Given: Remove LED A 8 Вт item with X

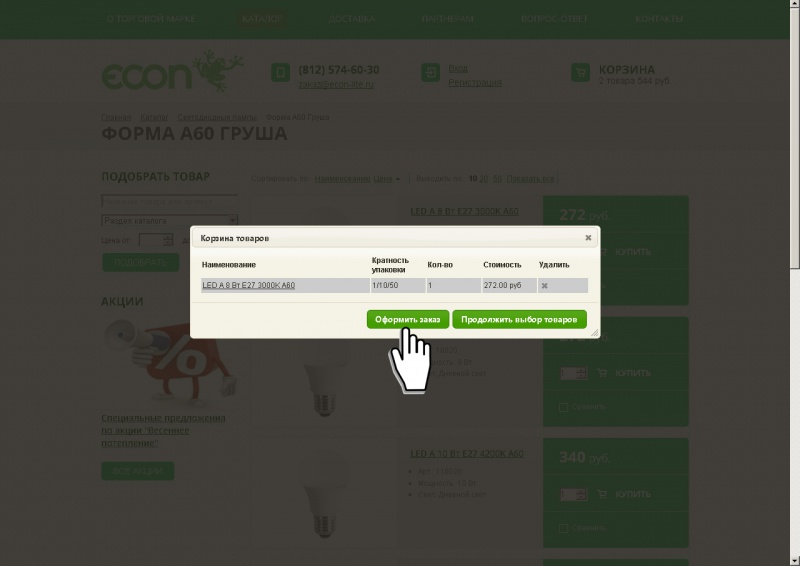Looking at the screenshot, I should 544,286.
